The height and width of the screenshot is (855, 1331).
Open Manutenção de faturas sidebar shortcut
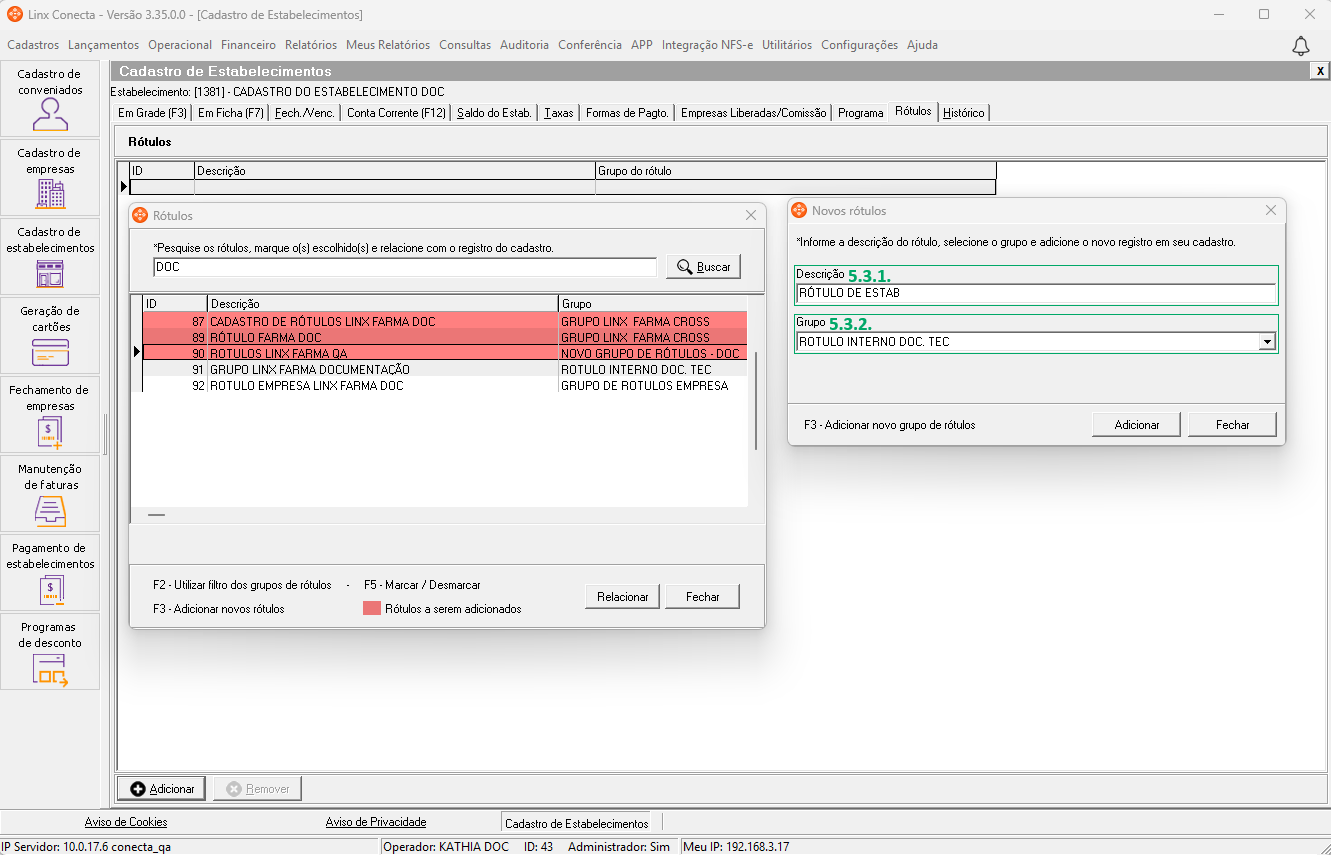click(50, 493)
